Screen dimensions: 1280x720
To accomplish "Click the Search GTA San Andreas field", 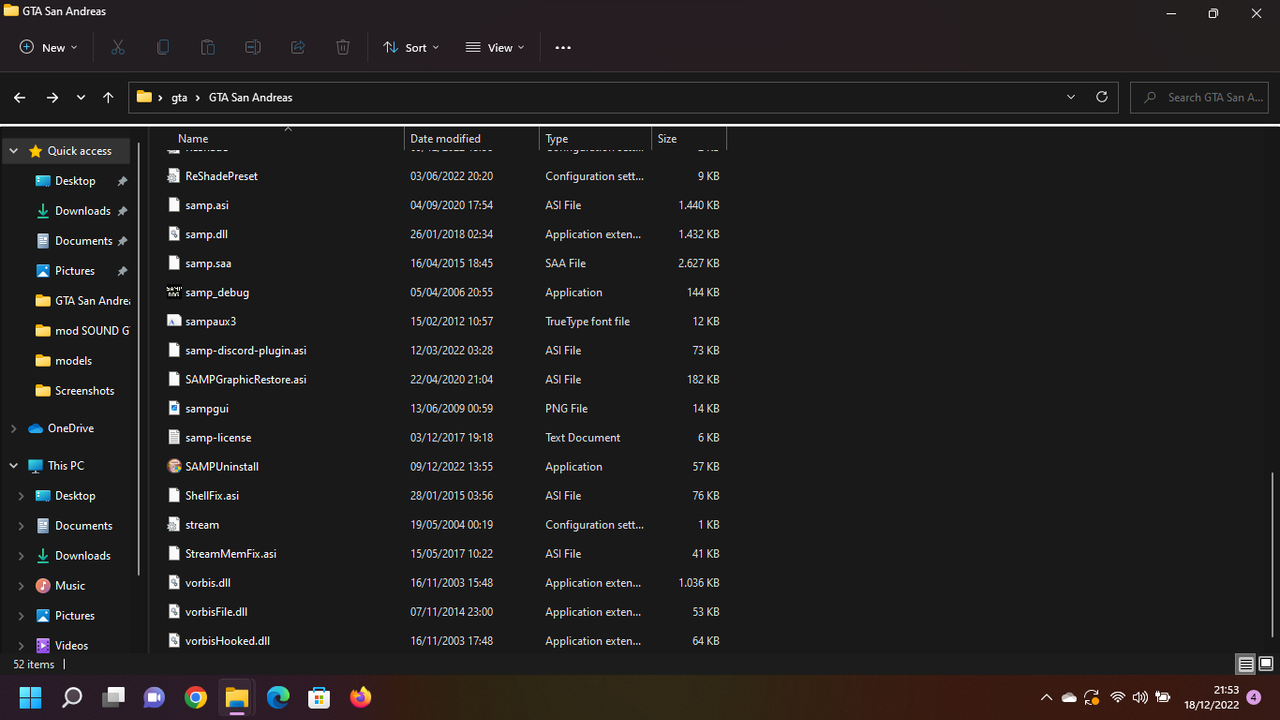I will [x=1199, y=97].
